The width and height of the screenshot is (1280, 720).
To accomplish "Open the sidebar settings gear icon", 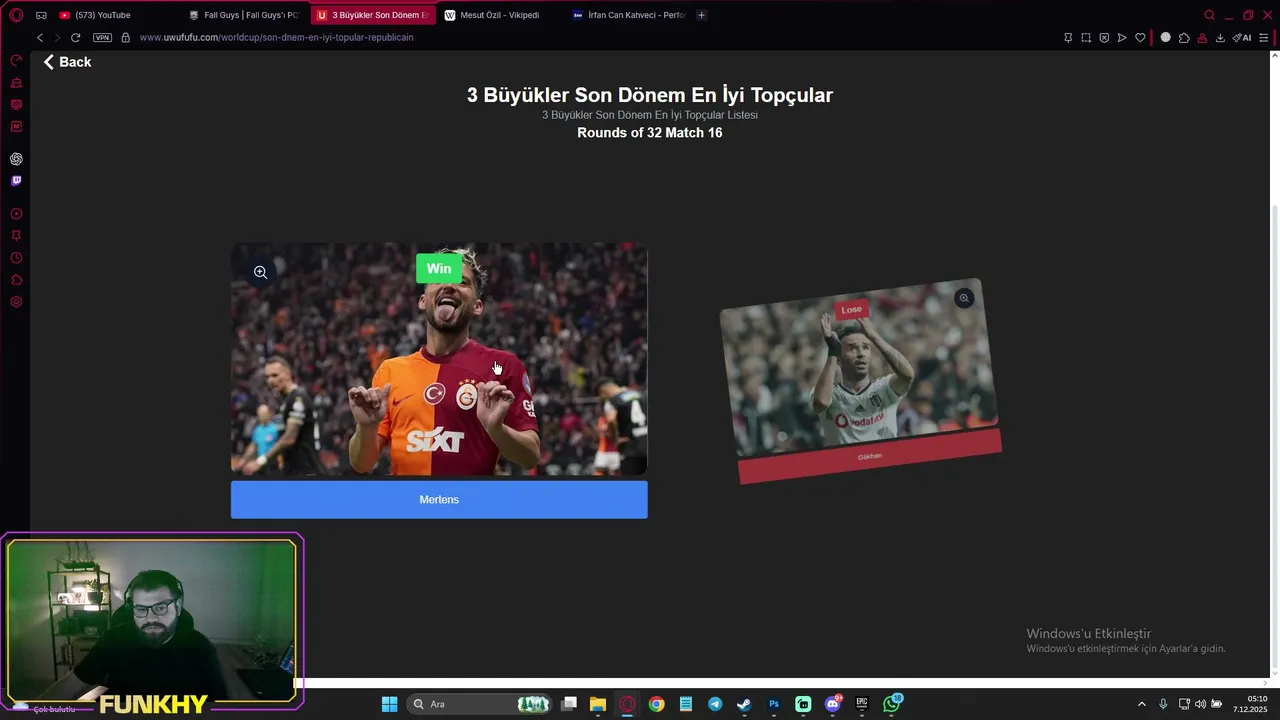I will [16, 302].
